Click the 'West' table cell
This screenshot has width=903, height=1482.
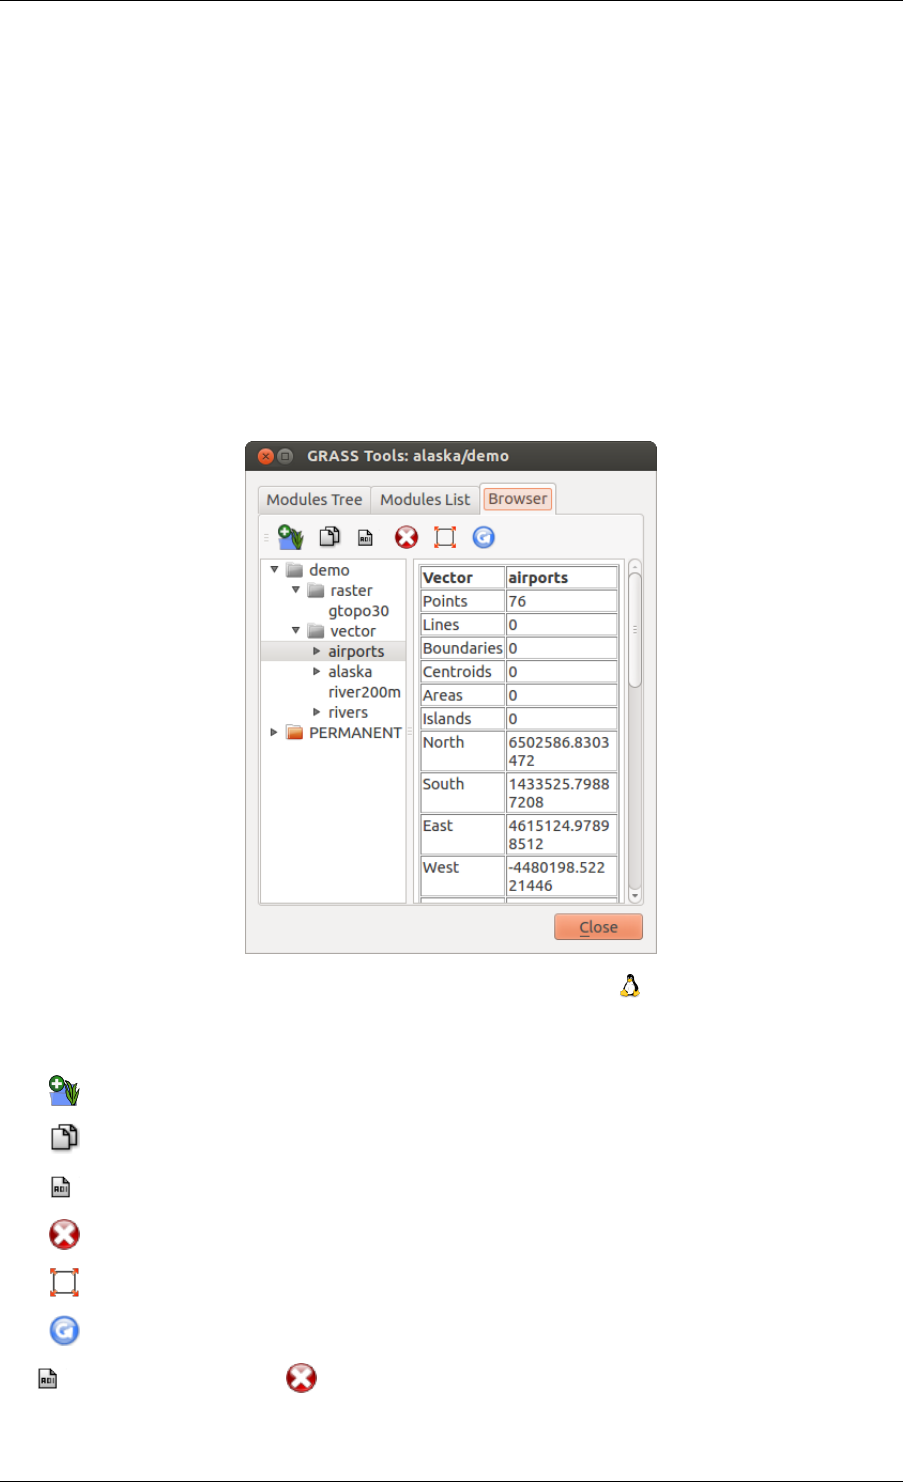462,876
